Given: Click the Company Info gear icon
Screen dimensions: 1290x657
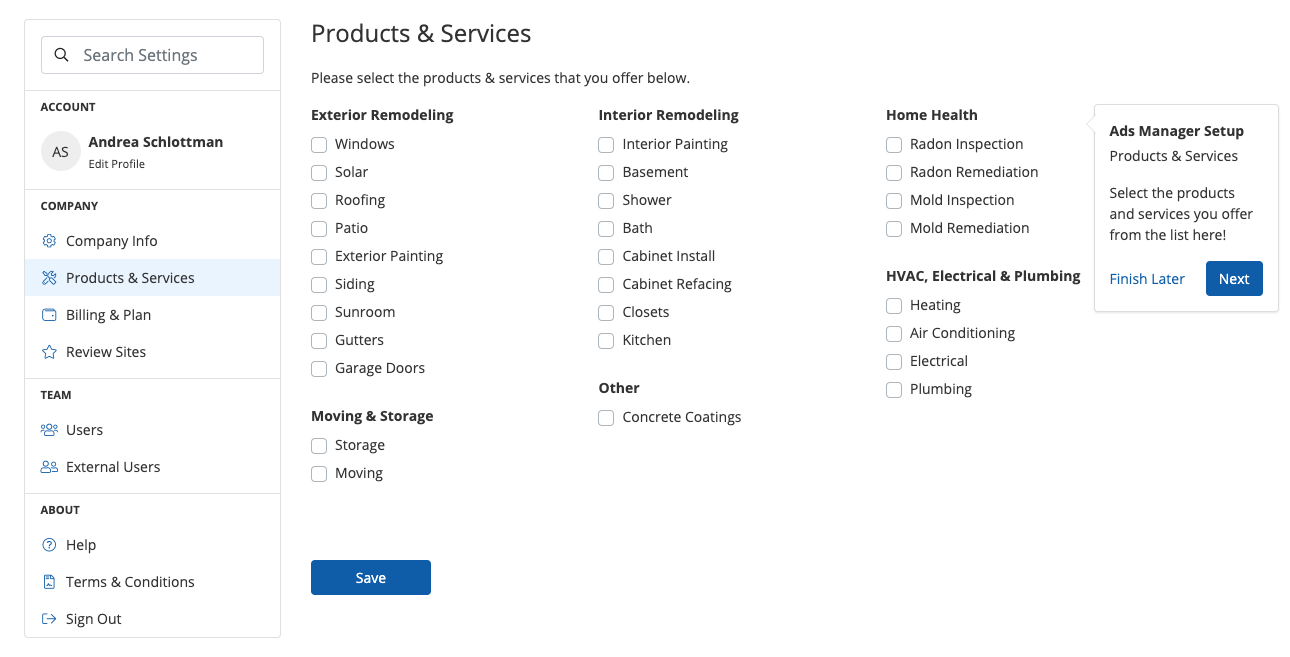Looking at the screenshot, I should pyautogui.click(x=49, y=241).
